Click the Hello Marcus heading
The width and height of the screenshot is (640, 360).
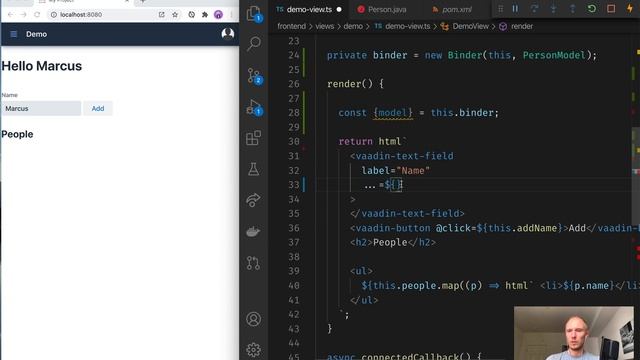(42, 66)
